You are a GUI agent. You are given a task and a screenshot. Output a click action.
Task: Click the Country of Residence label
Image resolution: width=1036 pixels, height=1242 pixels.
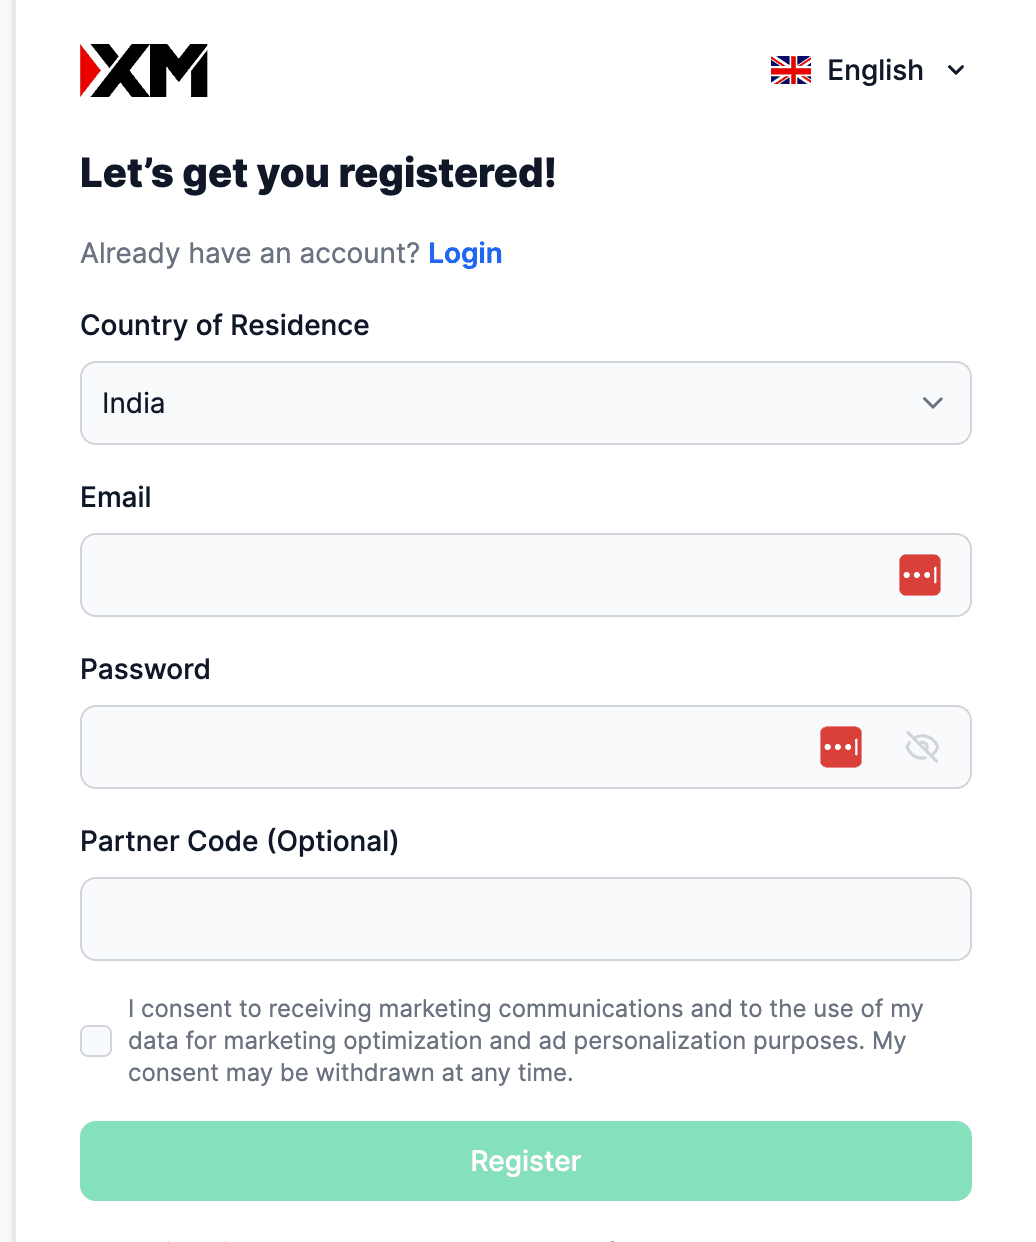point(225,325)
